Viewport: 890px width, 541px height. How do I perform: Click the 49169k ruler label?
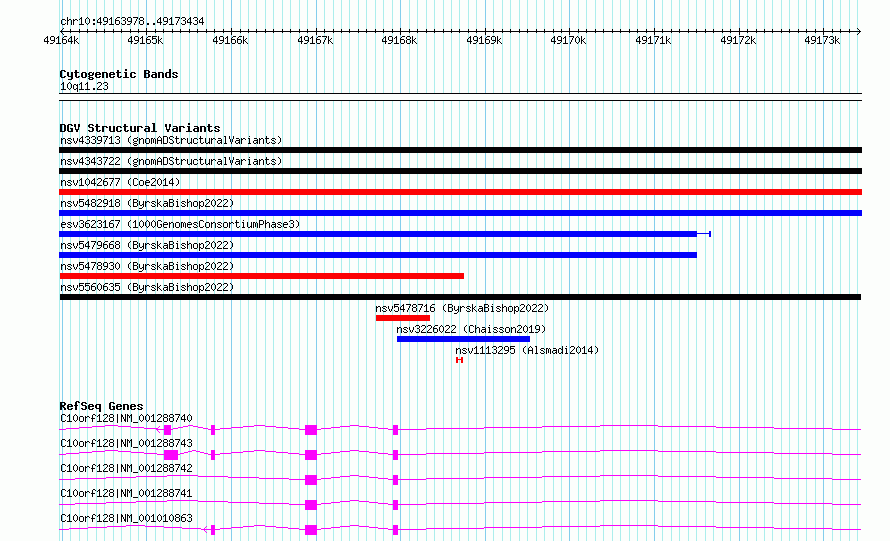484,40
